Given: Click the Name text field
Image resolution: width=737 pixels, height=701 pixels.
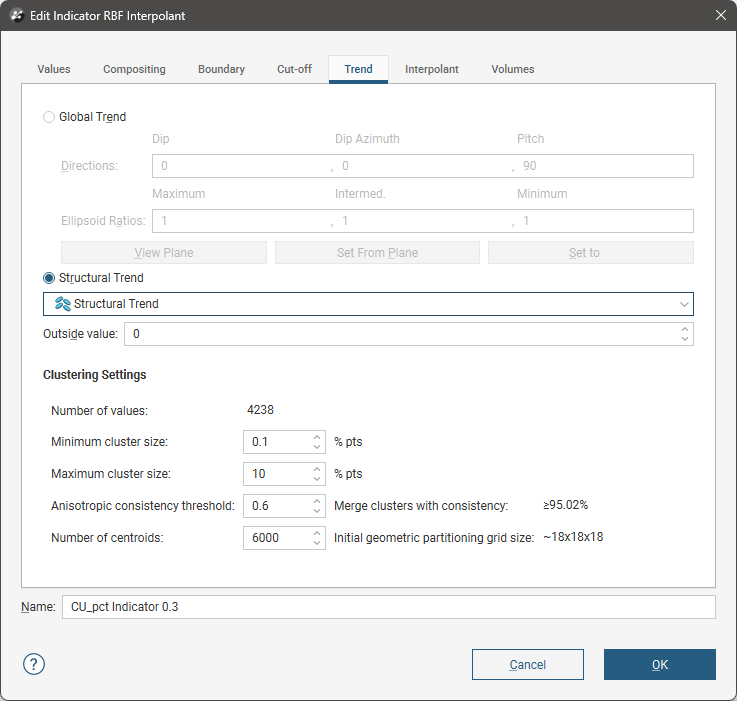Looking at the screenshot, I should tap(388, 607).
